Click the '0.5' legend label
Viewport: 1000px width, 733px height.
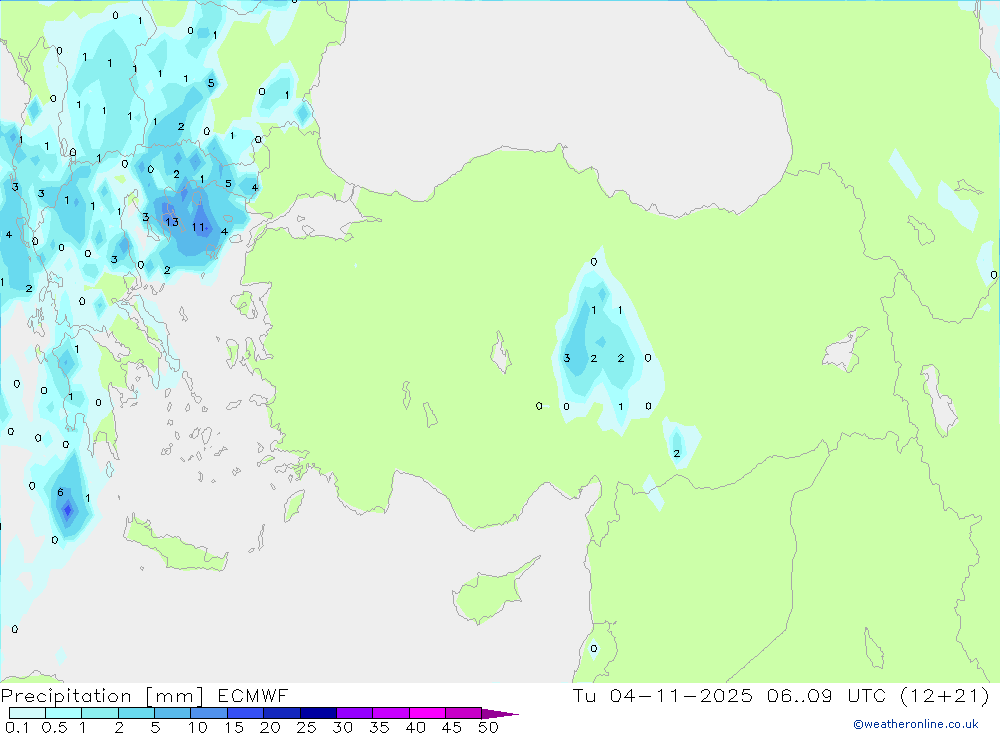[54, 727]
